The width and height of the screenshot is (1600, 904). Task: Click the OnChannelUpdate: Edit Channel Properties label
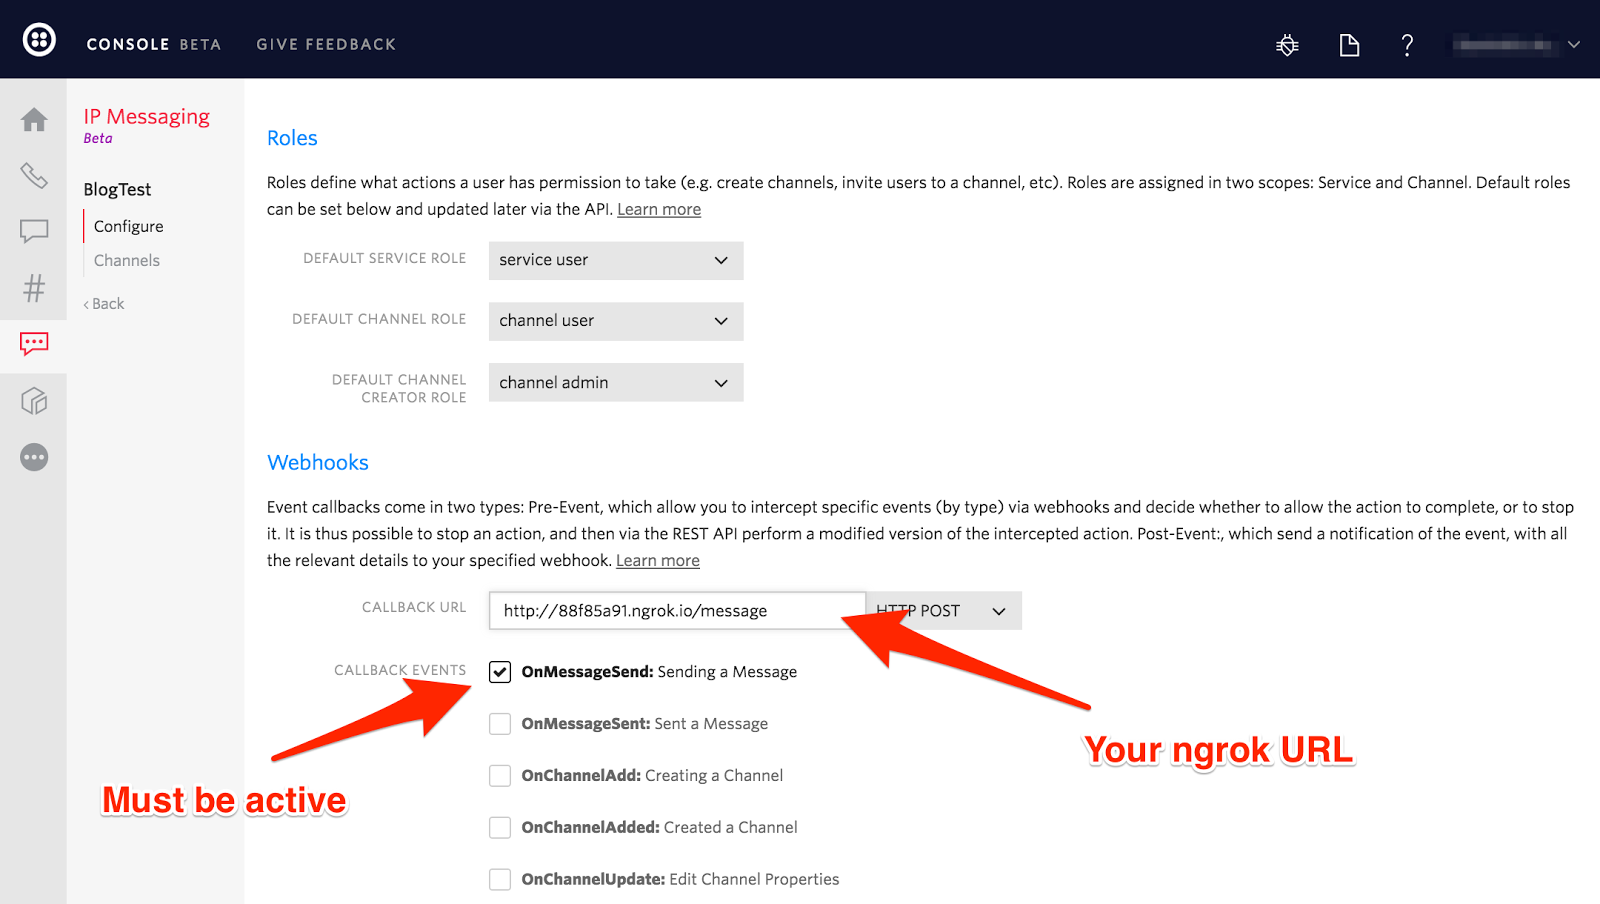coord(680,880)
